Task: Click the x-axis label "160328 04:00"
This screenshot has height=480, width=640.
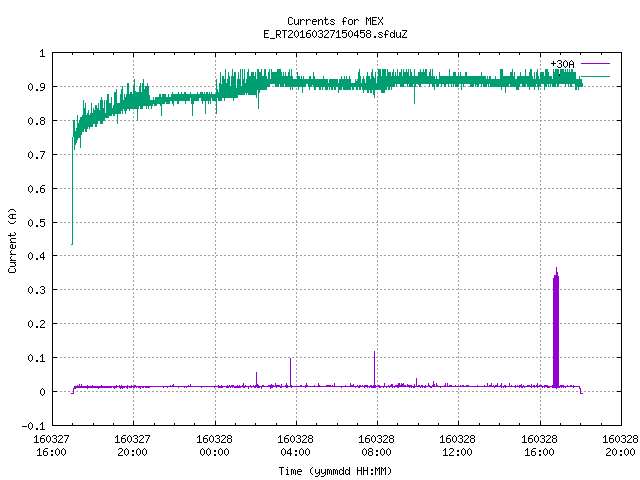Action: (x=295, y=445)
